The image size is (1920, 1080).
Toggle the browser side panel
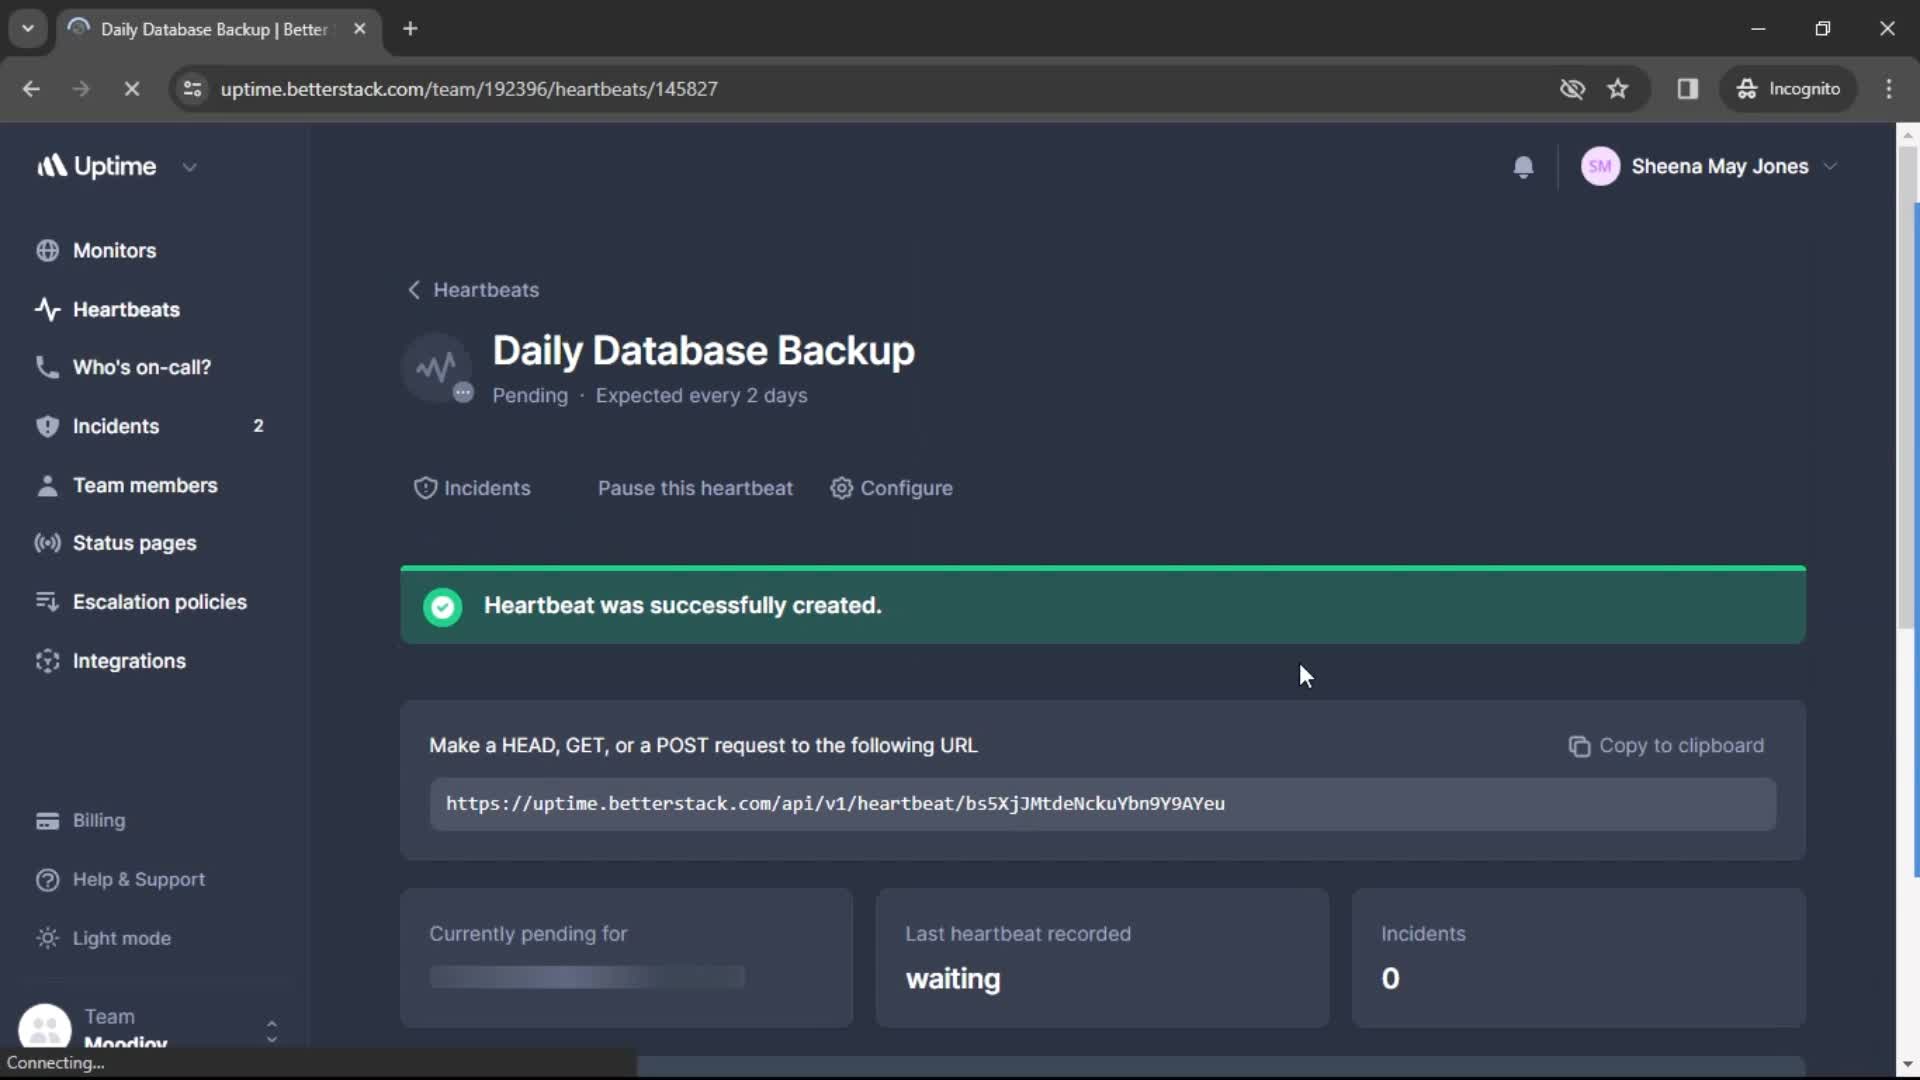point(1688,89)
